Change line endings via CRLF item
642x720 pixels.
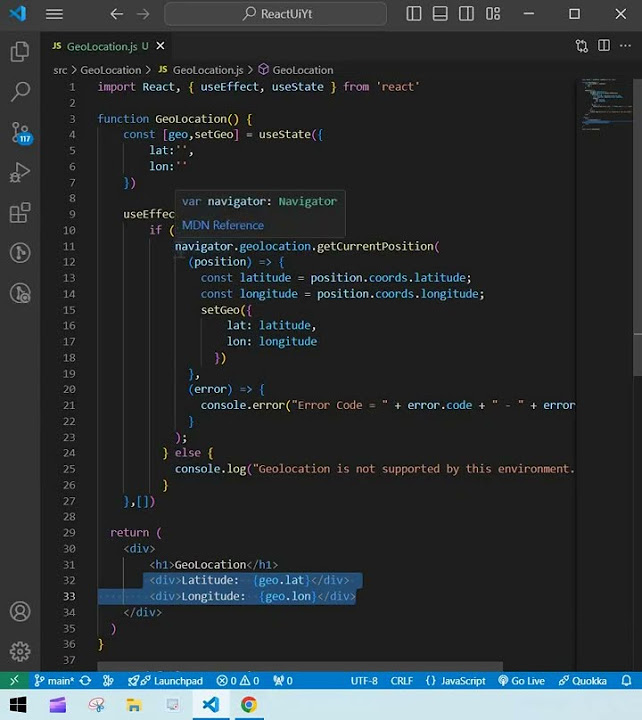click(401, 681)
